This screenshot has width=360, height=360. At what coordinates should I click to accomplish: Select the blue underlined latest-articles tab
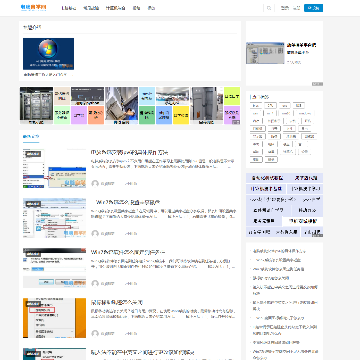pos(31,137)
